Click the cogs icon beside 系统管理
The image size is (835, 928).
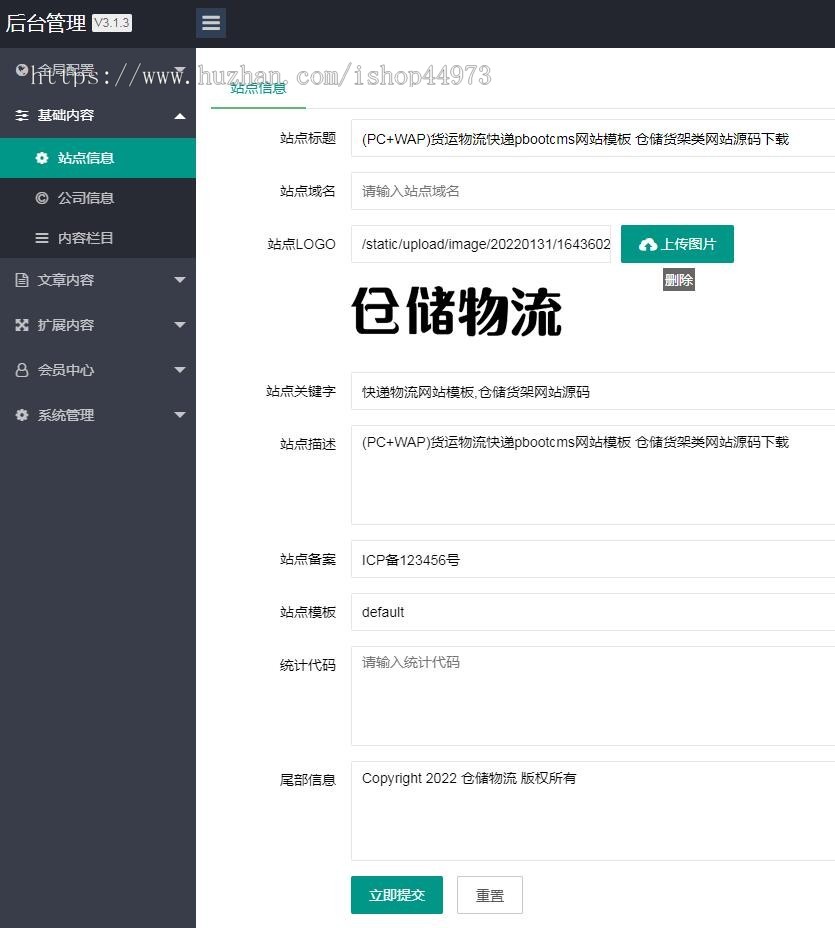click(22, 415)
